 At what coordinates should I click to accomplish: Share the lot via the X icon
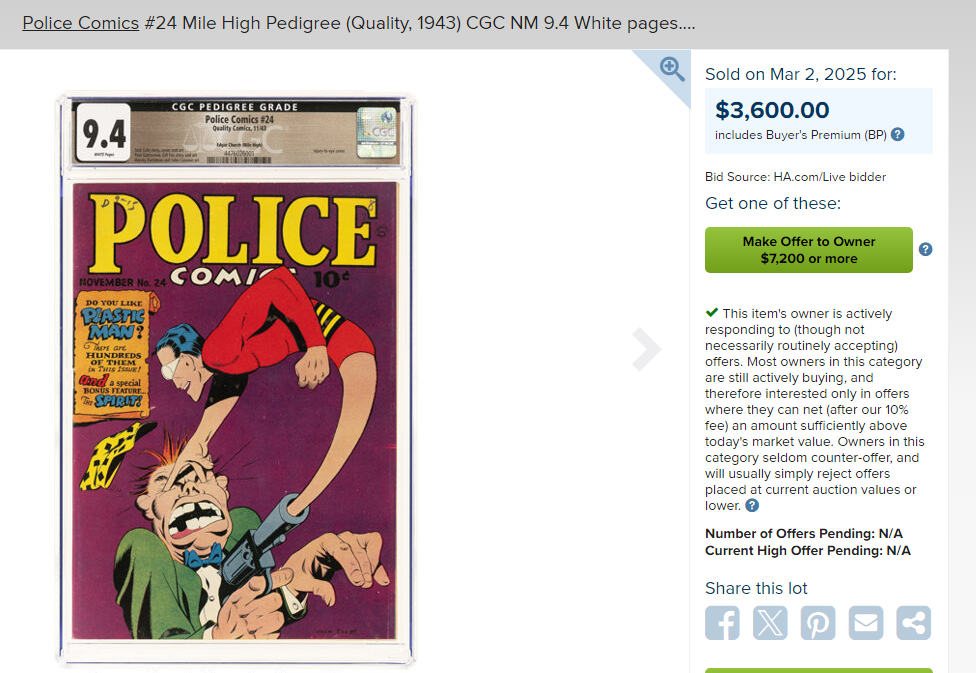770,622
